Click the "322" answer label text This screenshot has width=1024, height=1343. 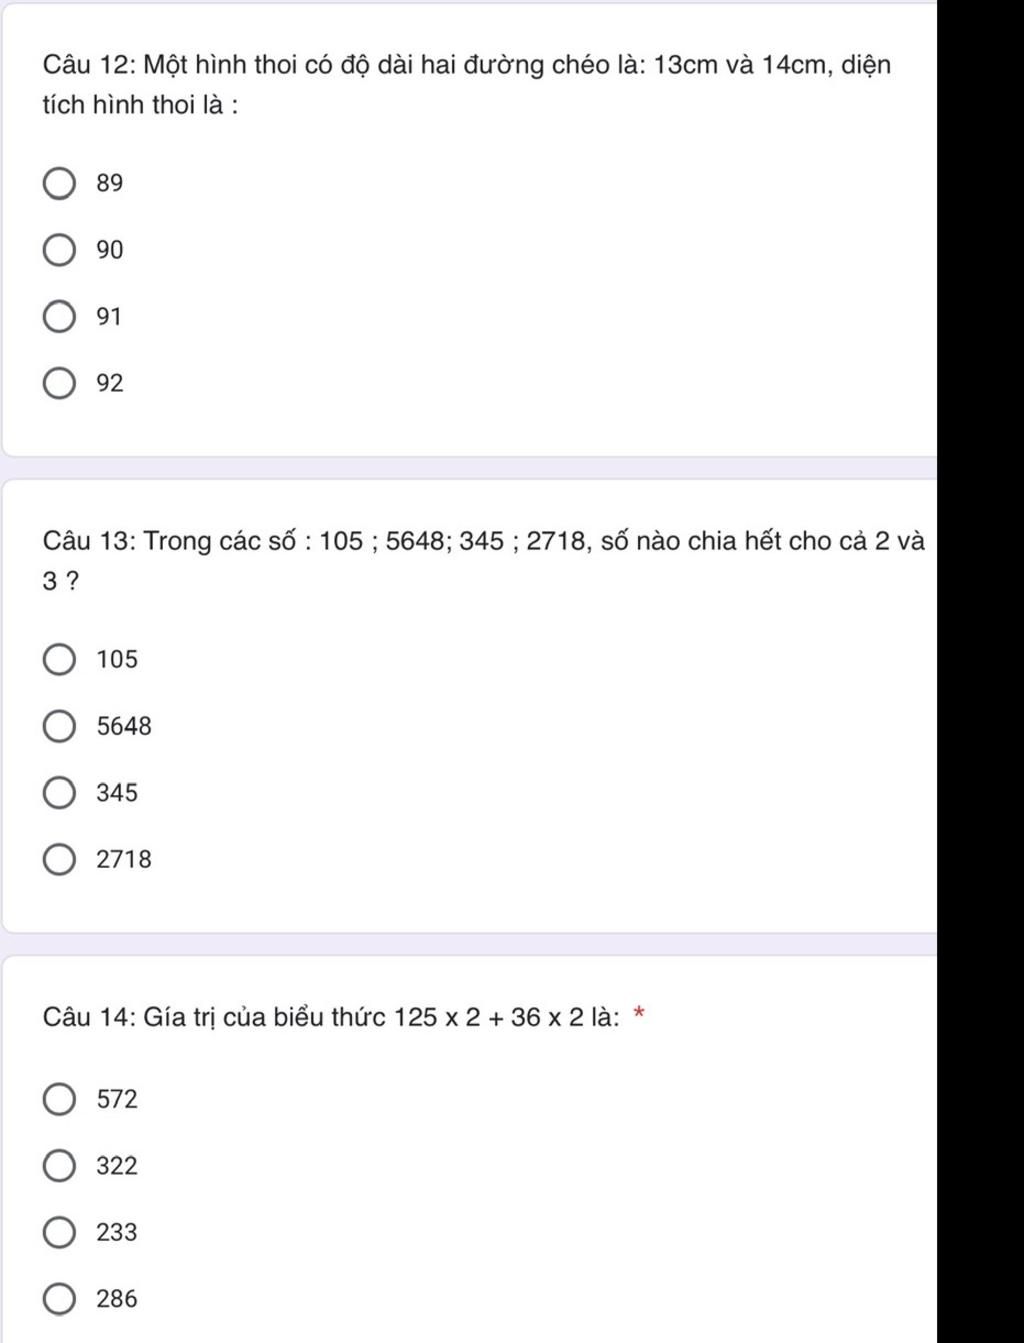coord(117,1167)
